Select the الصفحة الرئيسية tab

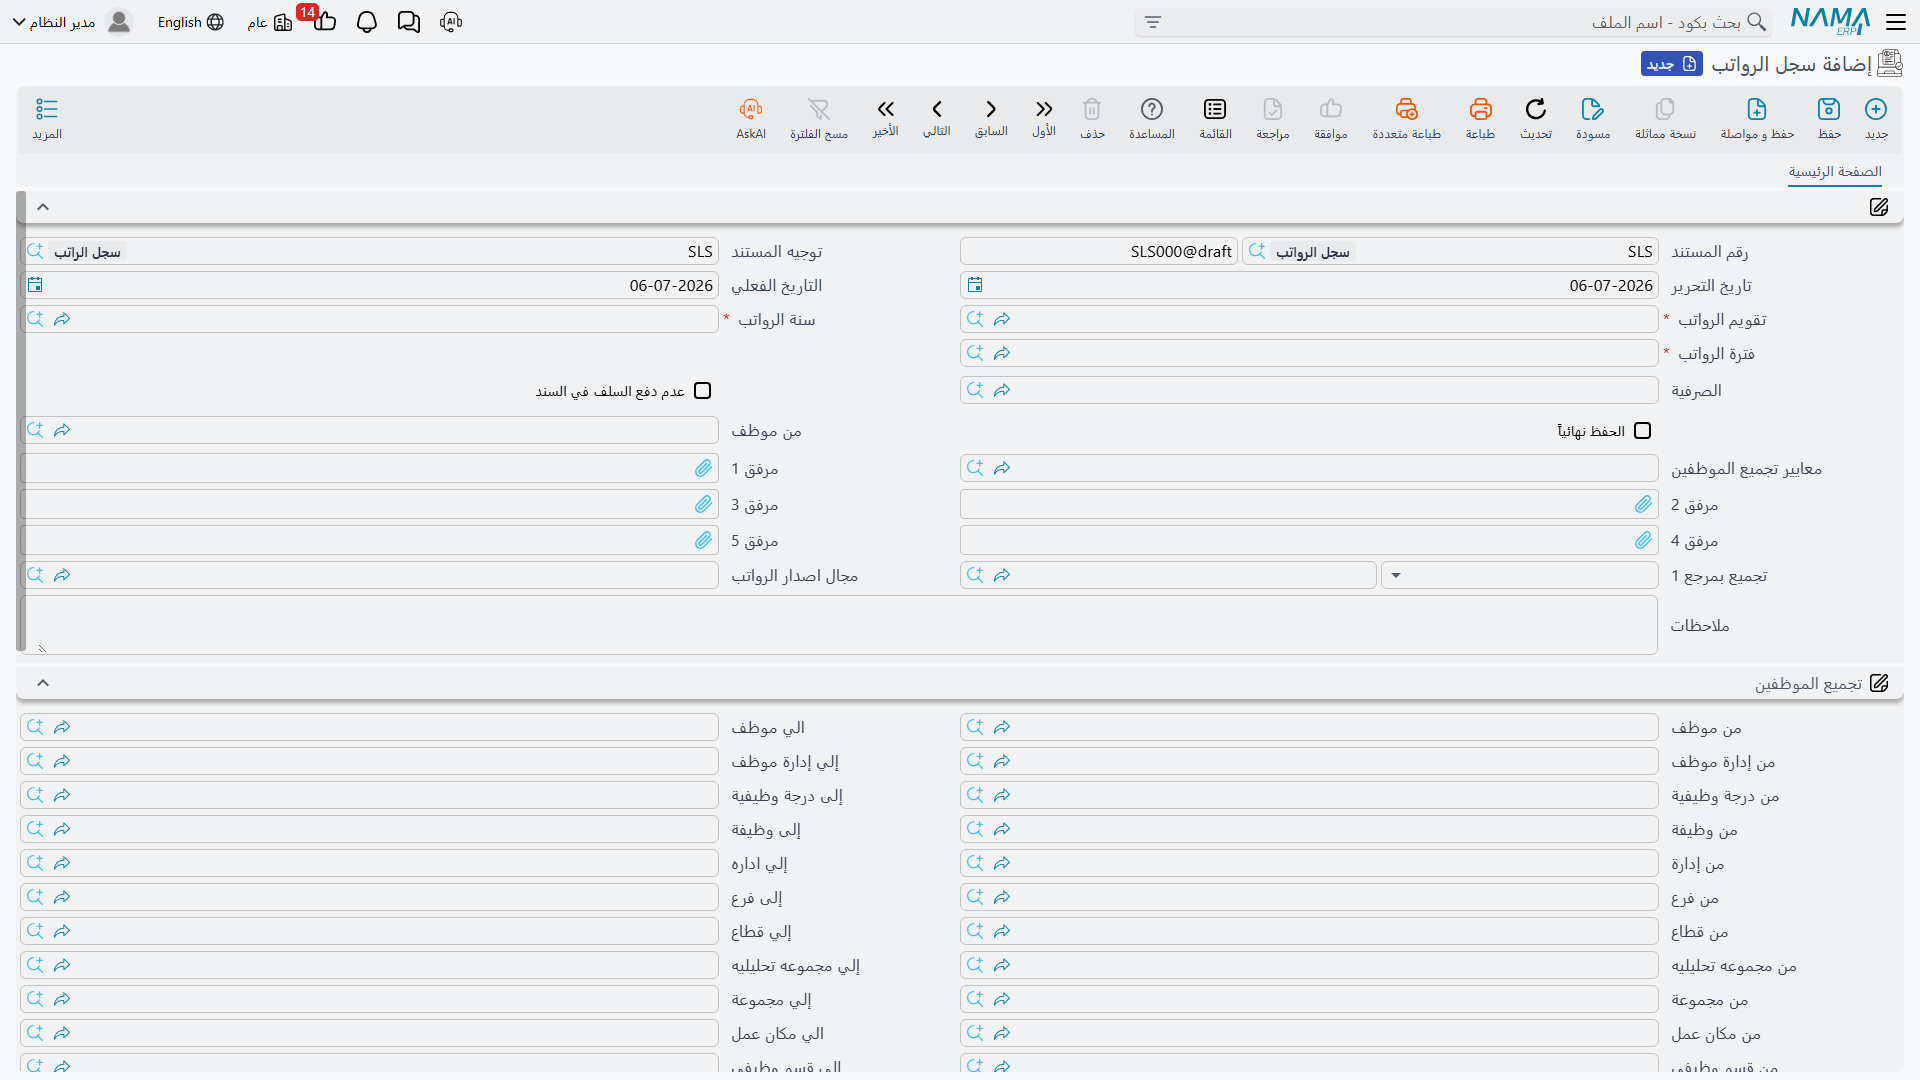point(1835,172)
